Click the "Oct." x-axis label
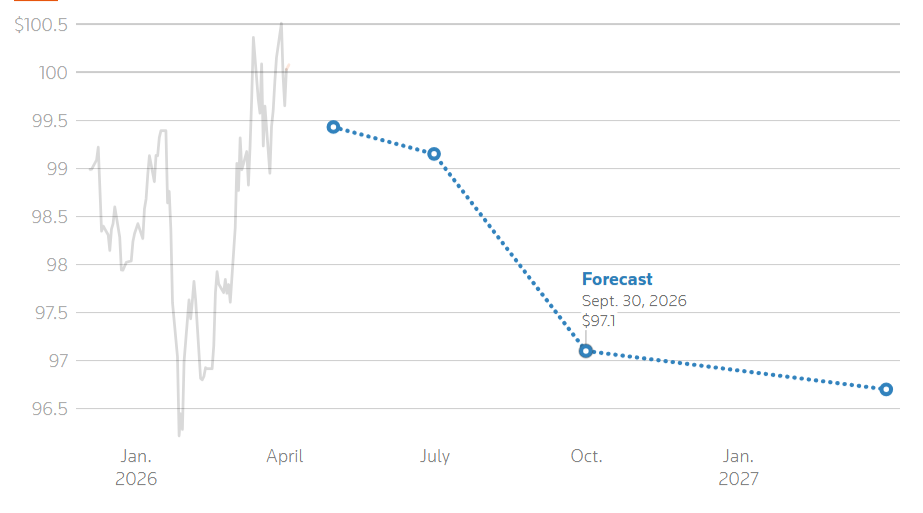923x513 pixels. (x=586, y=457)
